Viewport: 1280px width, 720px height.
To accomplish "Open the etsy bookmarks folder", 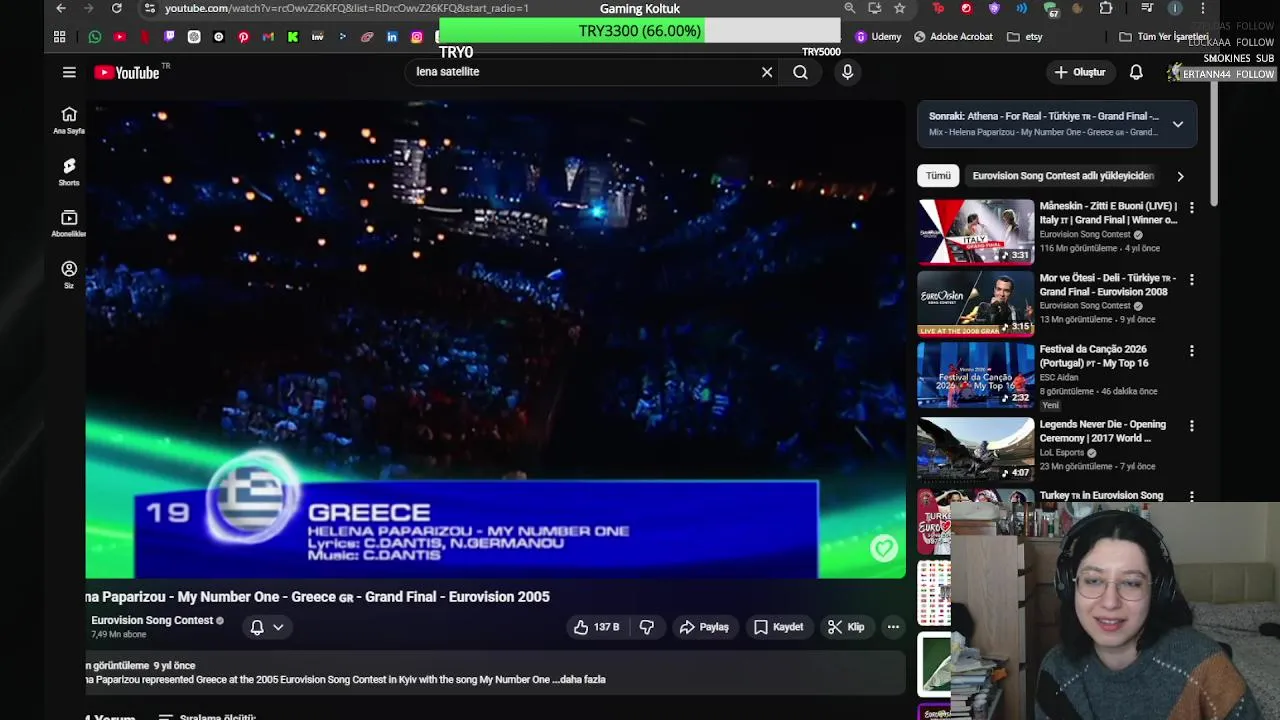I will tap(1025, 37).
